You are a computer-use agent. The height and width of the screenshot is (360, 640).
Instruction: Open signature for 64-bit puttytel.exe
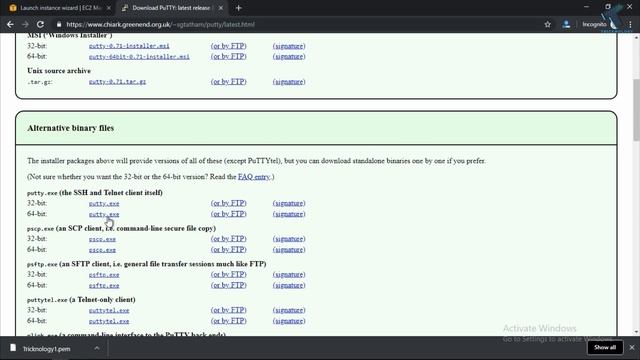click(289, 321)
